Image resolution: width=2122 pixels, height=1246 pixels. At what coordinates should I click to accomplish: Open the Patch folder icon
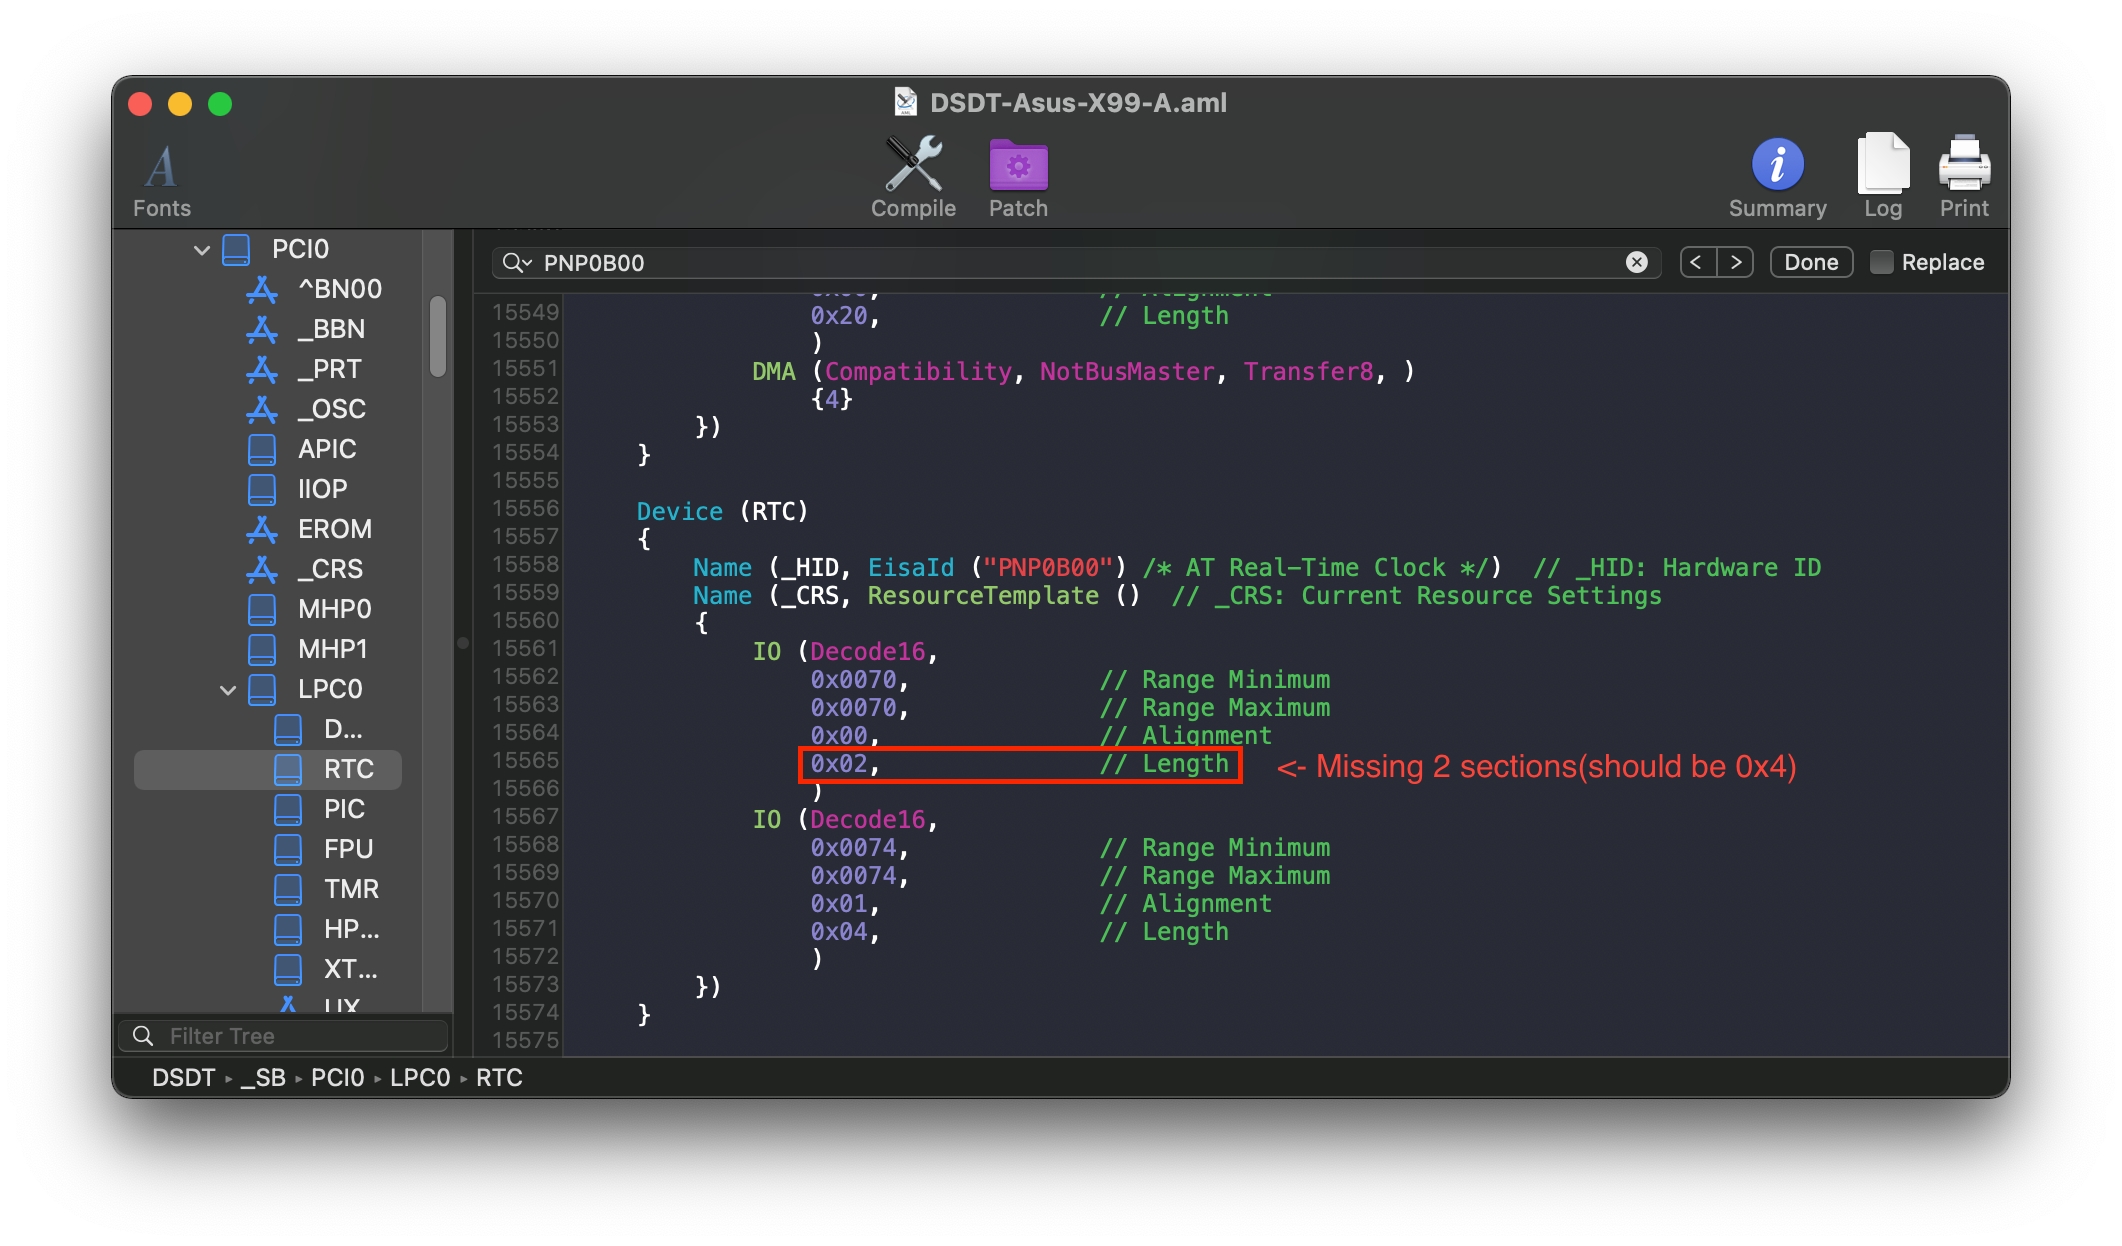1017,165
